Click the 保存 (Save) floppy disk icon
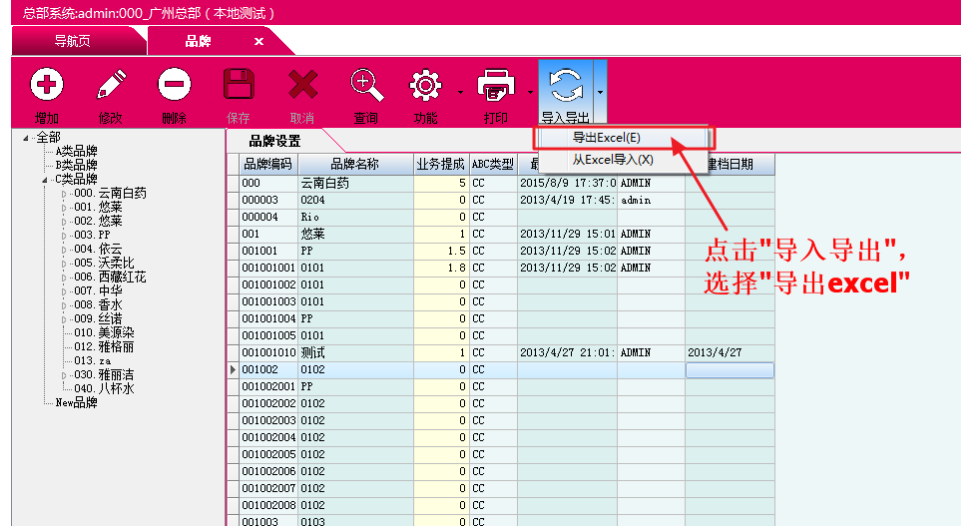 pos(238,85)
